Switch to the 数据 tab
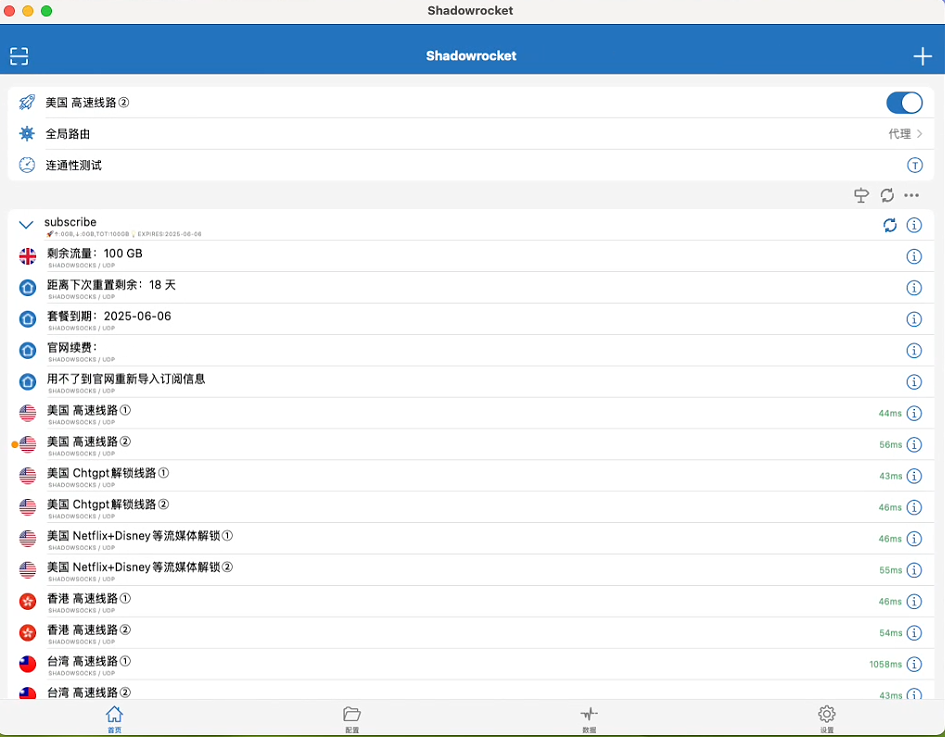The height and width of the screenshot is (737, 945). tap(589, 718)
